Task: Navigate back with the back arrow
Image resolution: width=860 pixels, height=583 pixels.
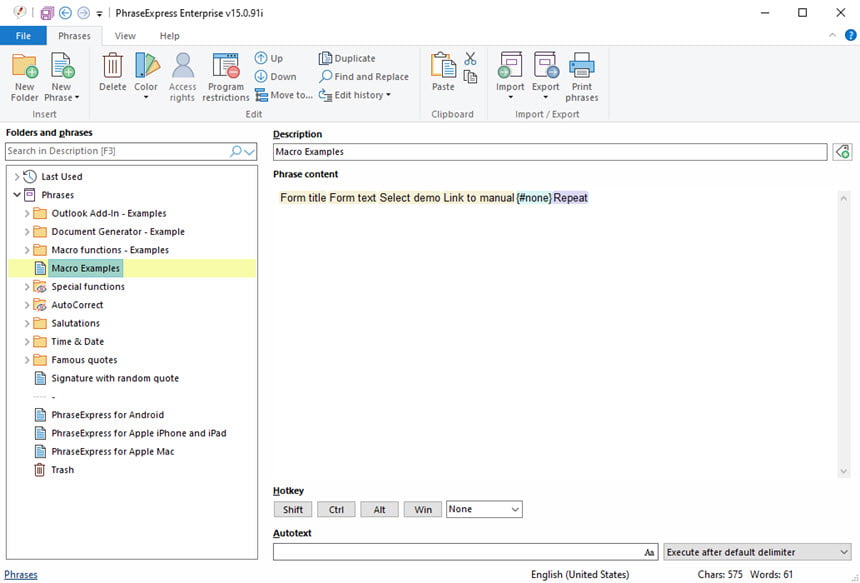Action: point(65,13)
